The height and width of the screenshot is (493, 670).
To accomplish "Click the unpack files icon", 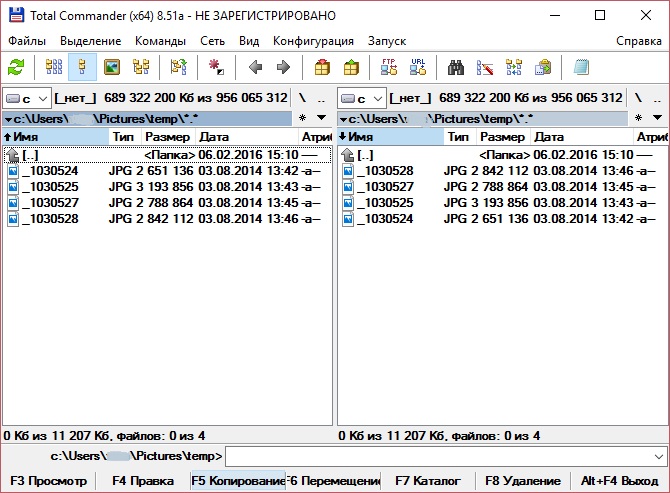I will coord(351,67).
